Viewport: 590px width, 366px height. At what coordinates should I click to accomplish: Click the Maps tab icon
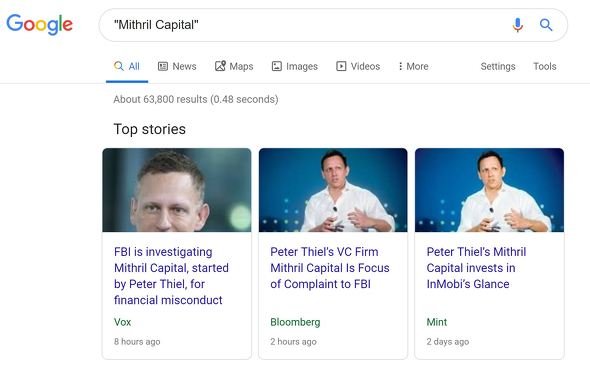[220, 66]
